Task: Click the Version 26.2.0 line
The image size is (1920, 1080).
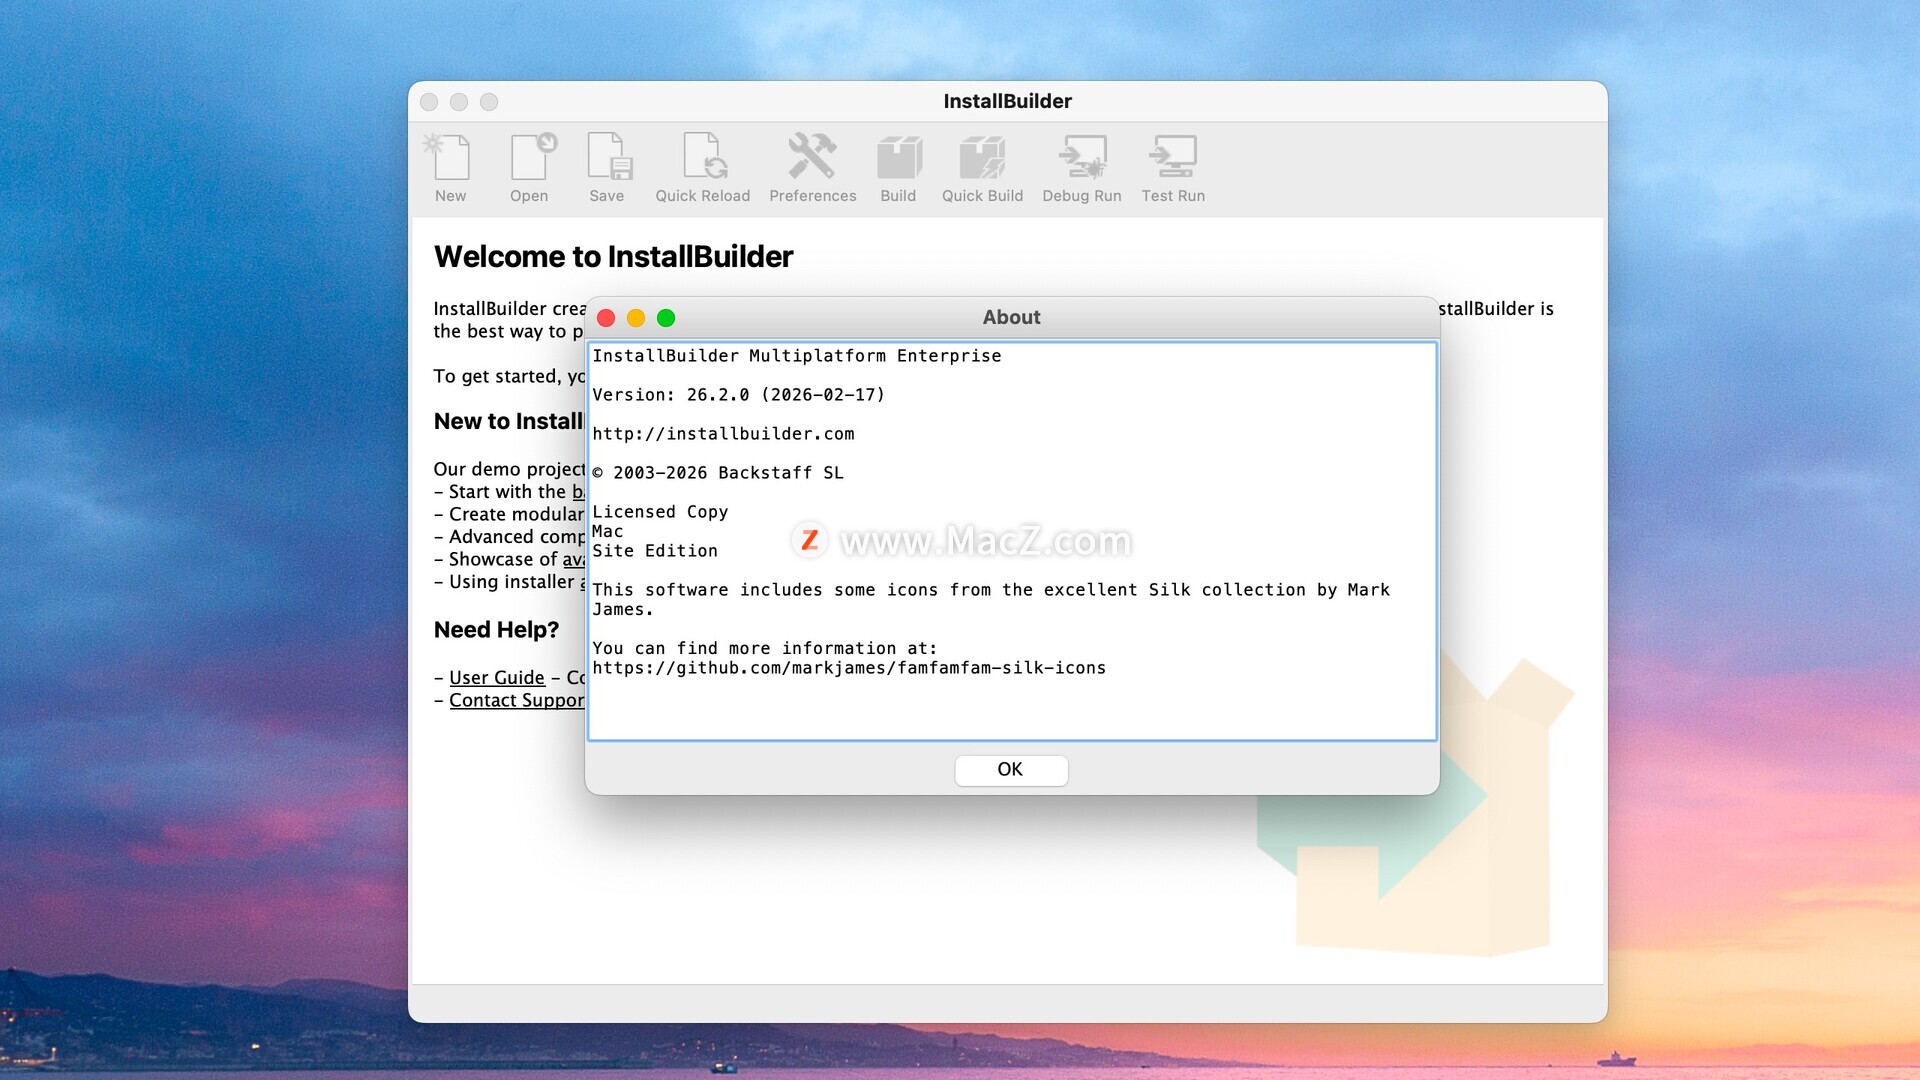Action: click(738, 395)
